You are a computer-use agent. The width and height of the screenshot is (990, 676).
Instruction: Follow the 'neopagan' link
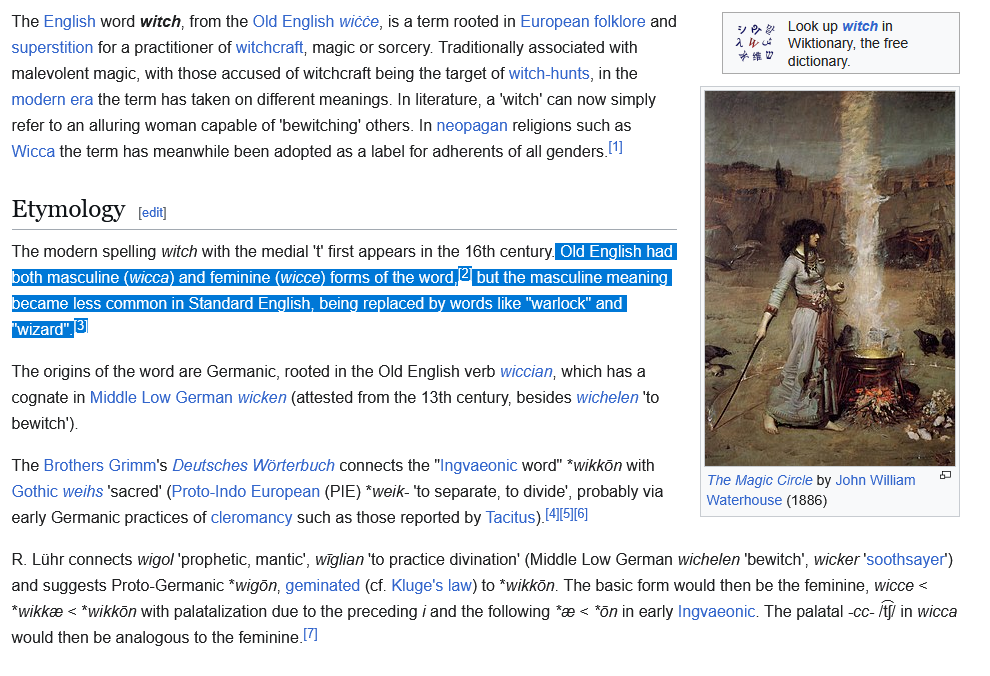[472, 125]
